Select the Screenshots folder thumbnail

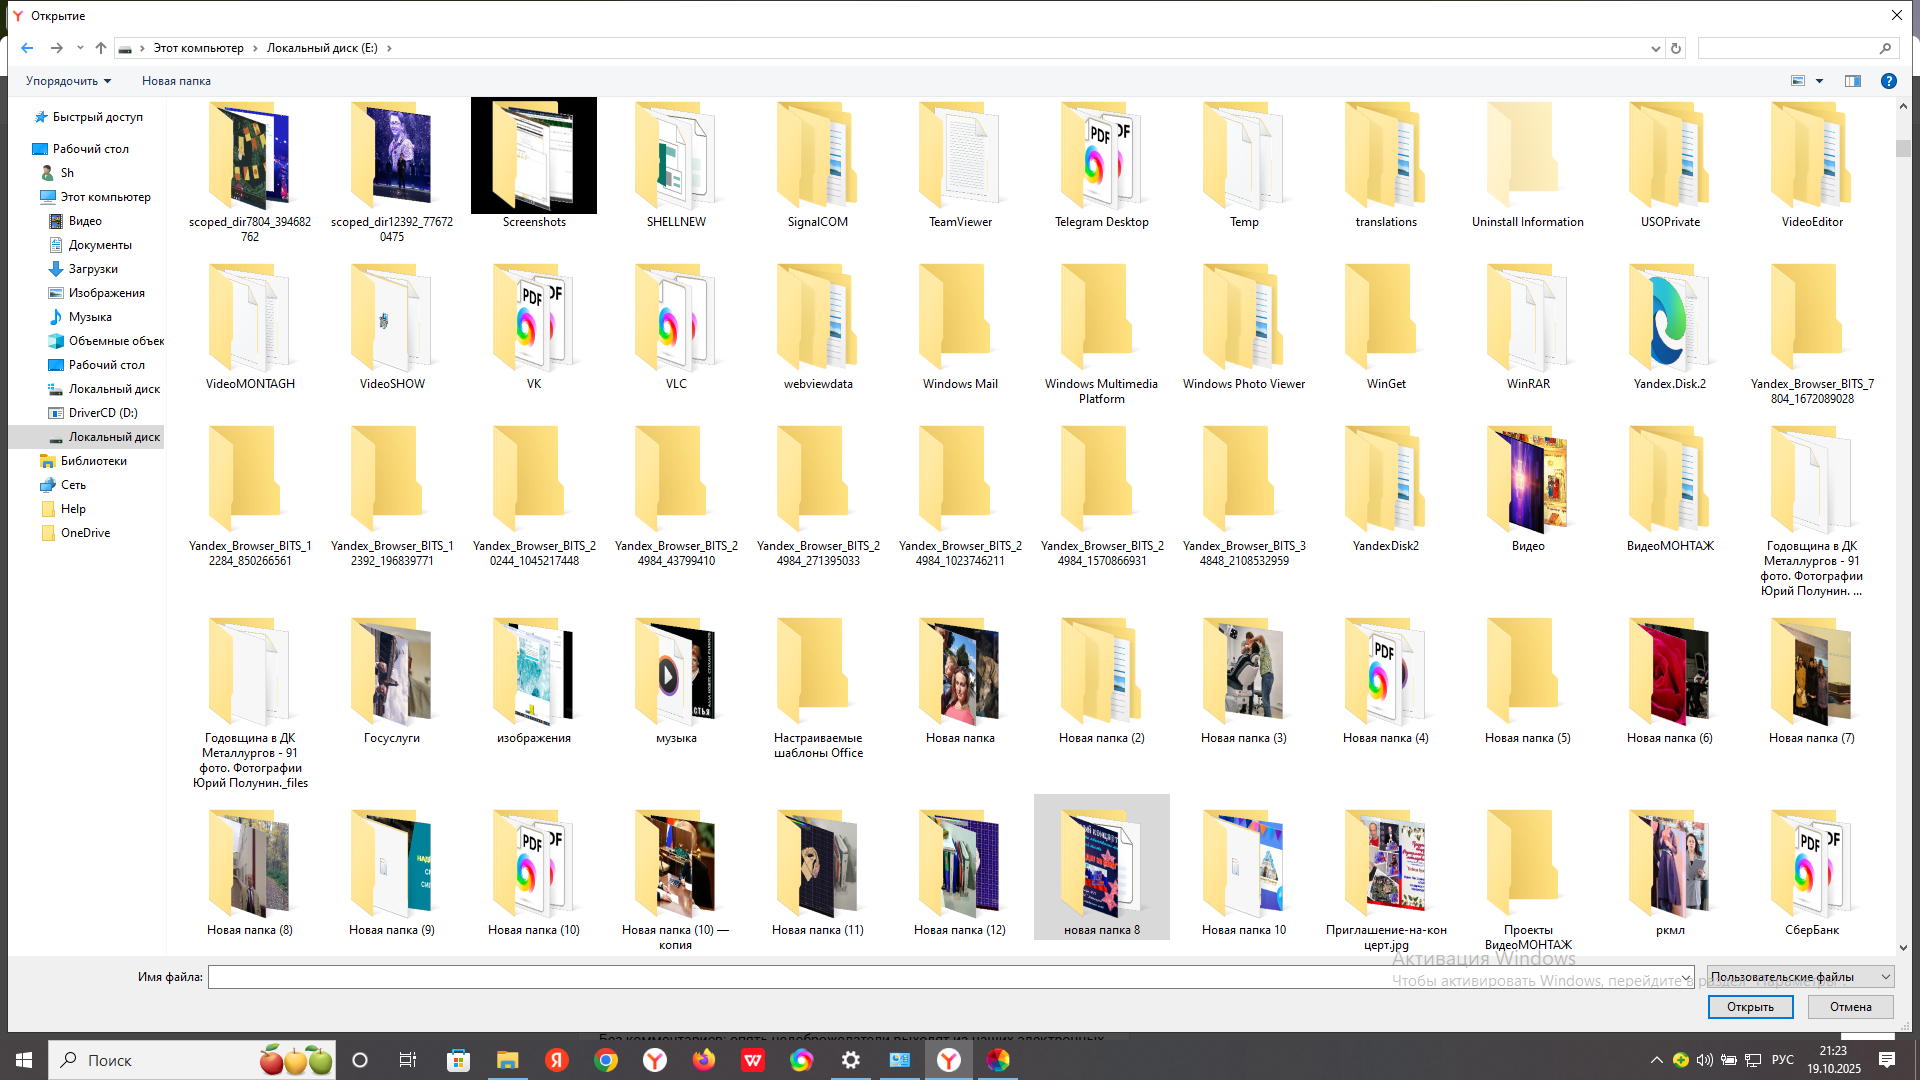point(534,156)
